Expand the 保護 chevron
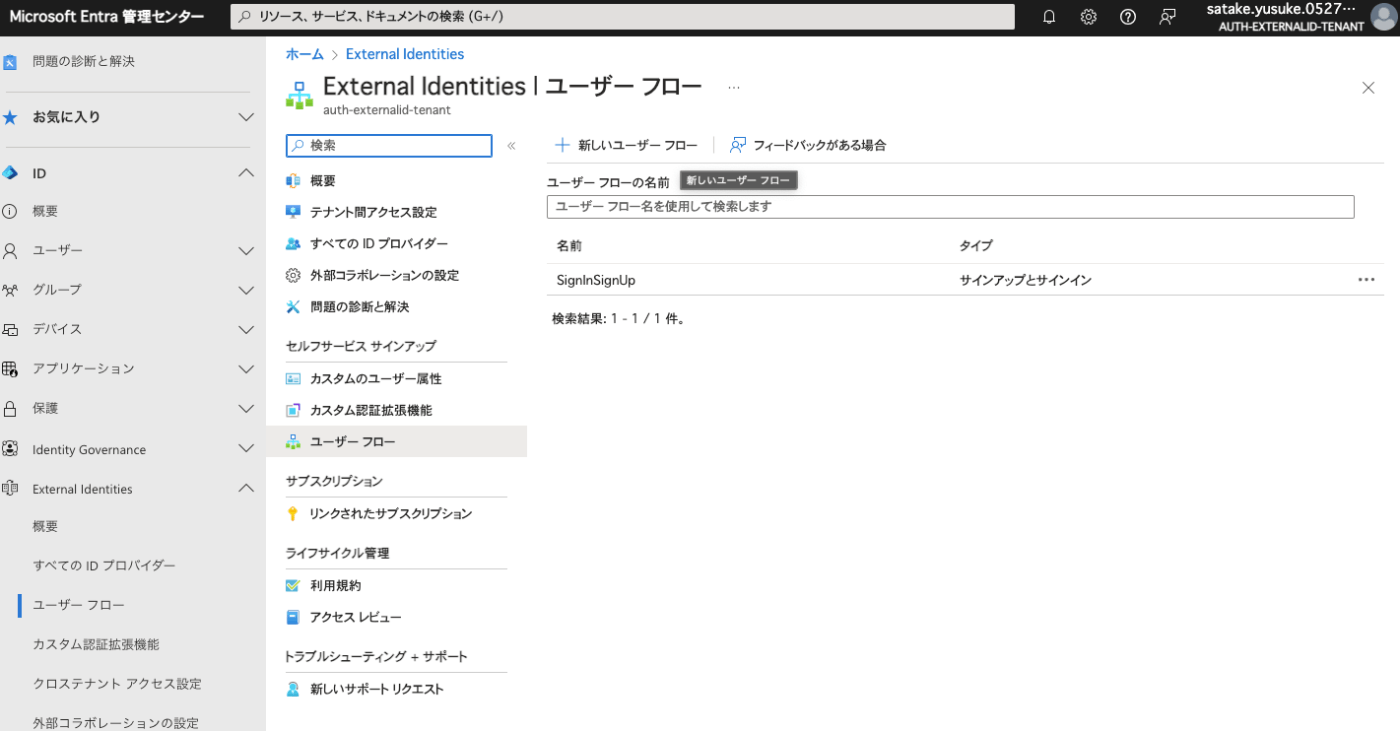 [x=246, y=409]
